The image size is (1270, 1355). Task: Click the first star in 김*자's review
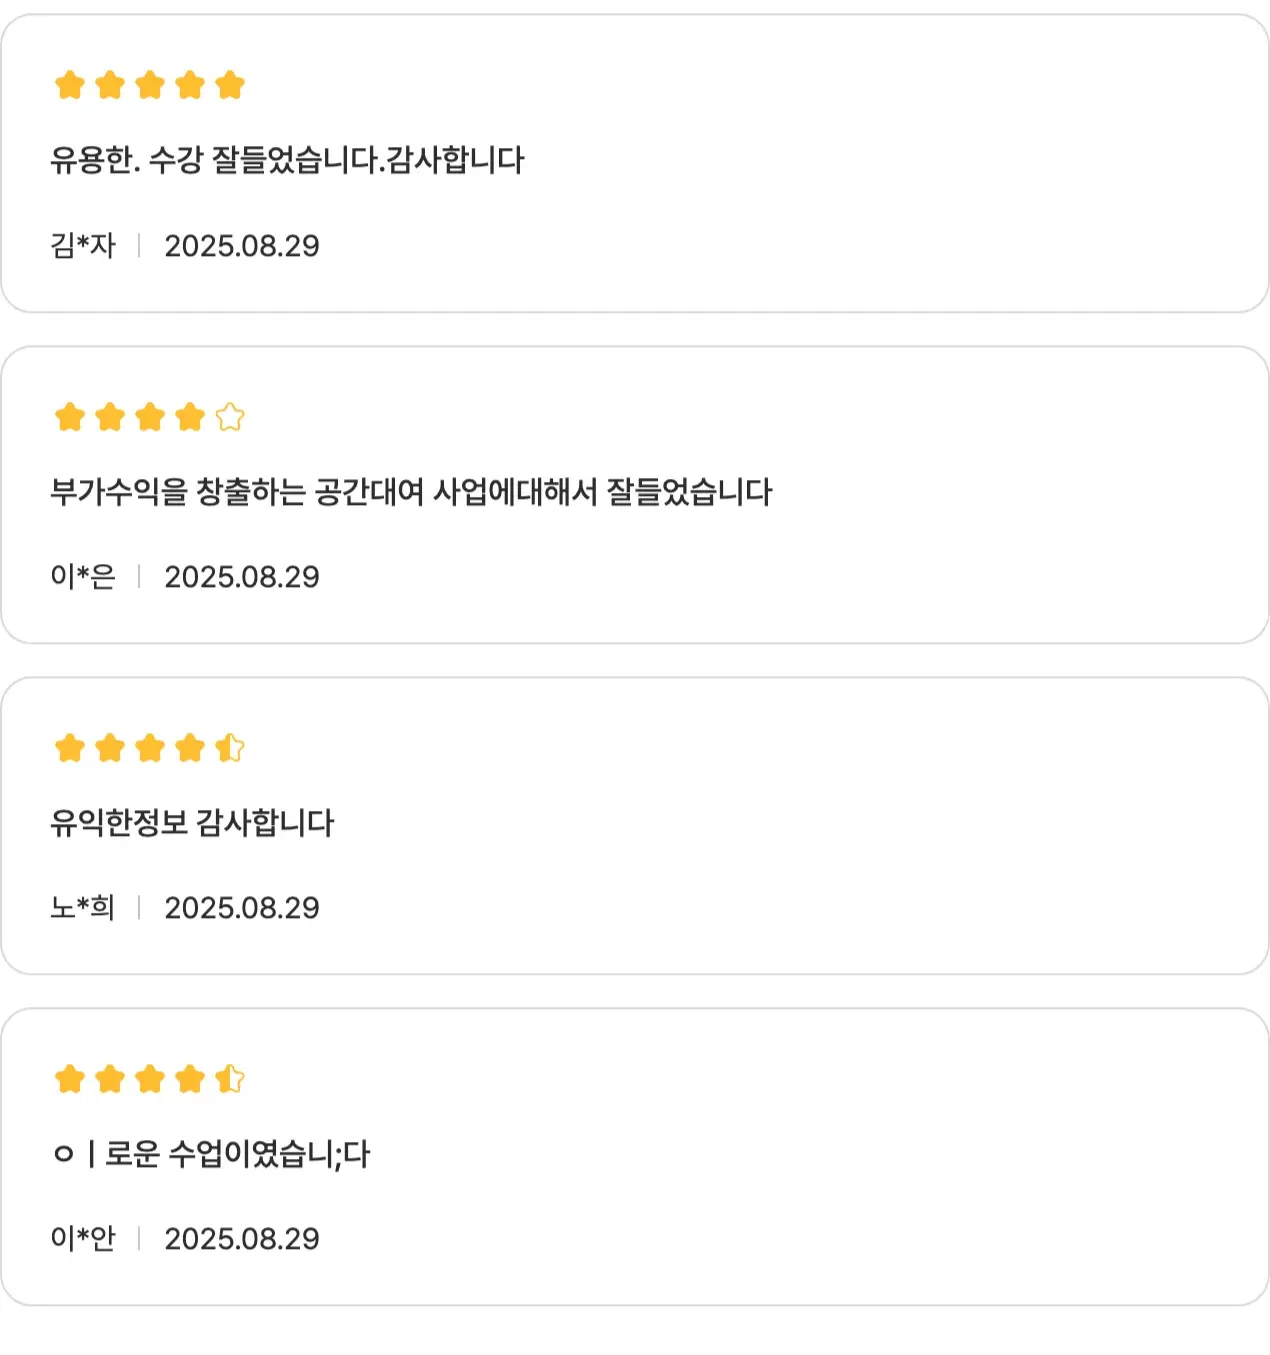[x=70, y=85]
